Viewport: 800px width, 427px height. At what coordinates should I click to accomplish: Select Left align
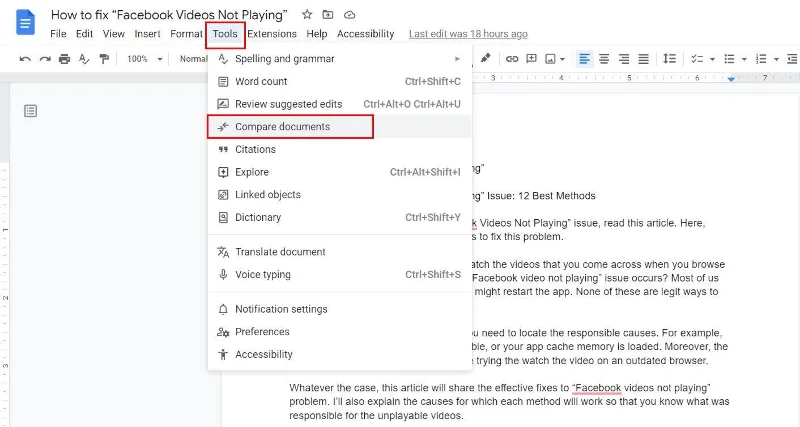584,59
